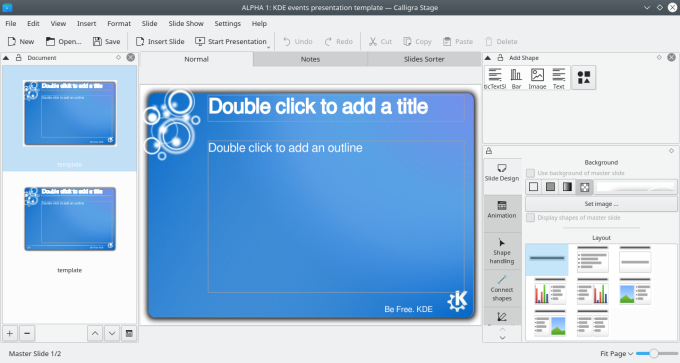The width and height of the screenshot is (680, 363).
Task: Open the Slide menu
Action: click(x=150, y=23)
